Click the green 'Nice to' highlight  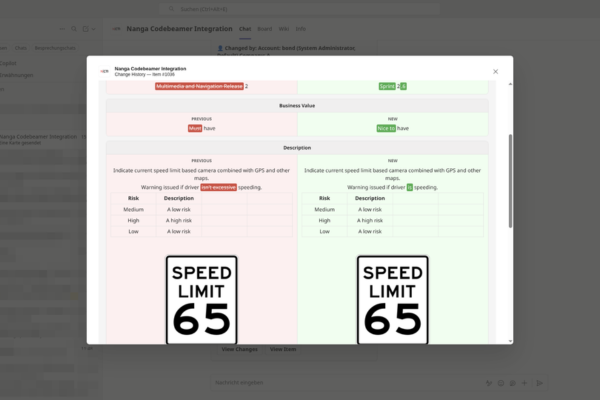click(386, 128)
